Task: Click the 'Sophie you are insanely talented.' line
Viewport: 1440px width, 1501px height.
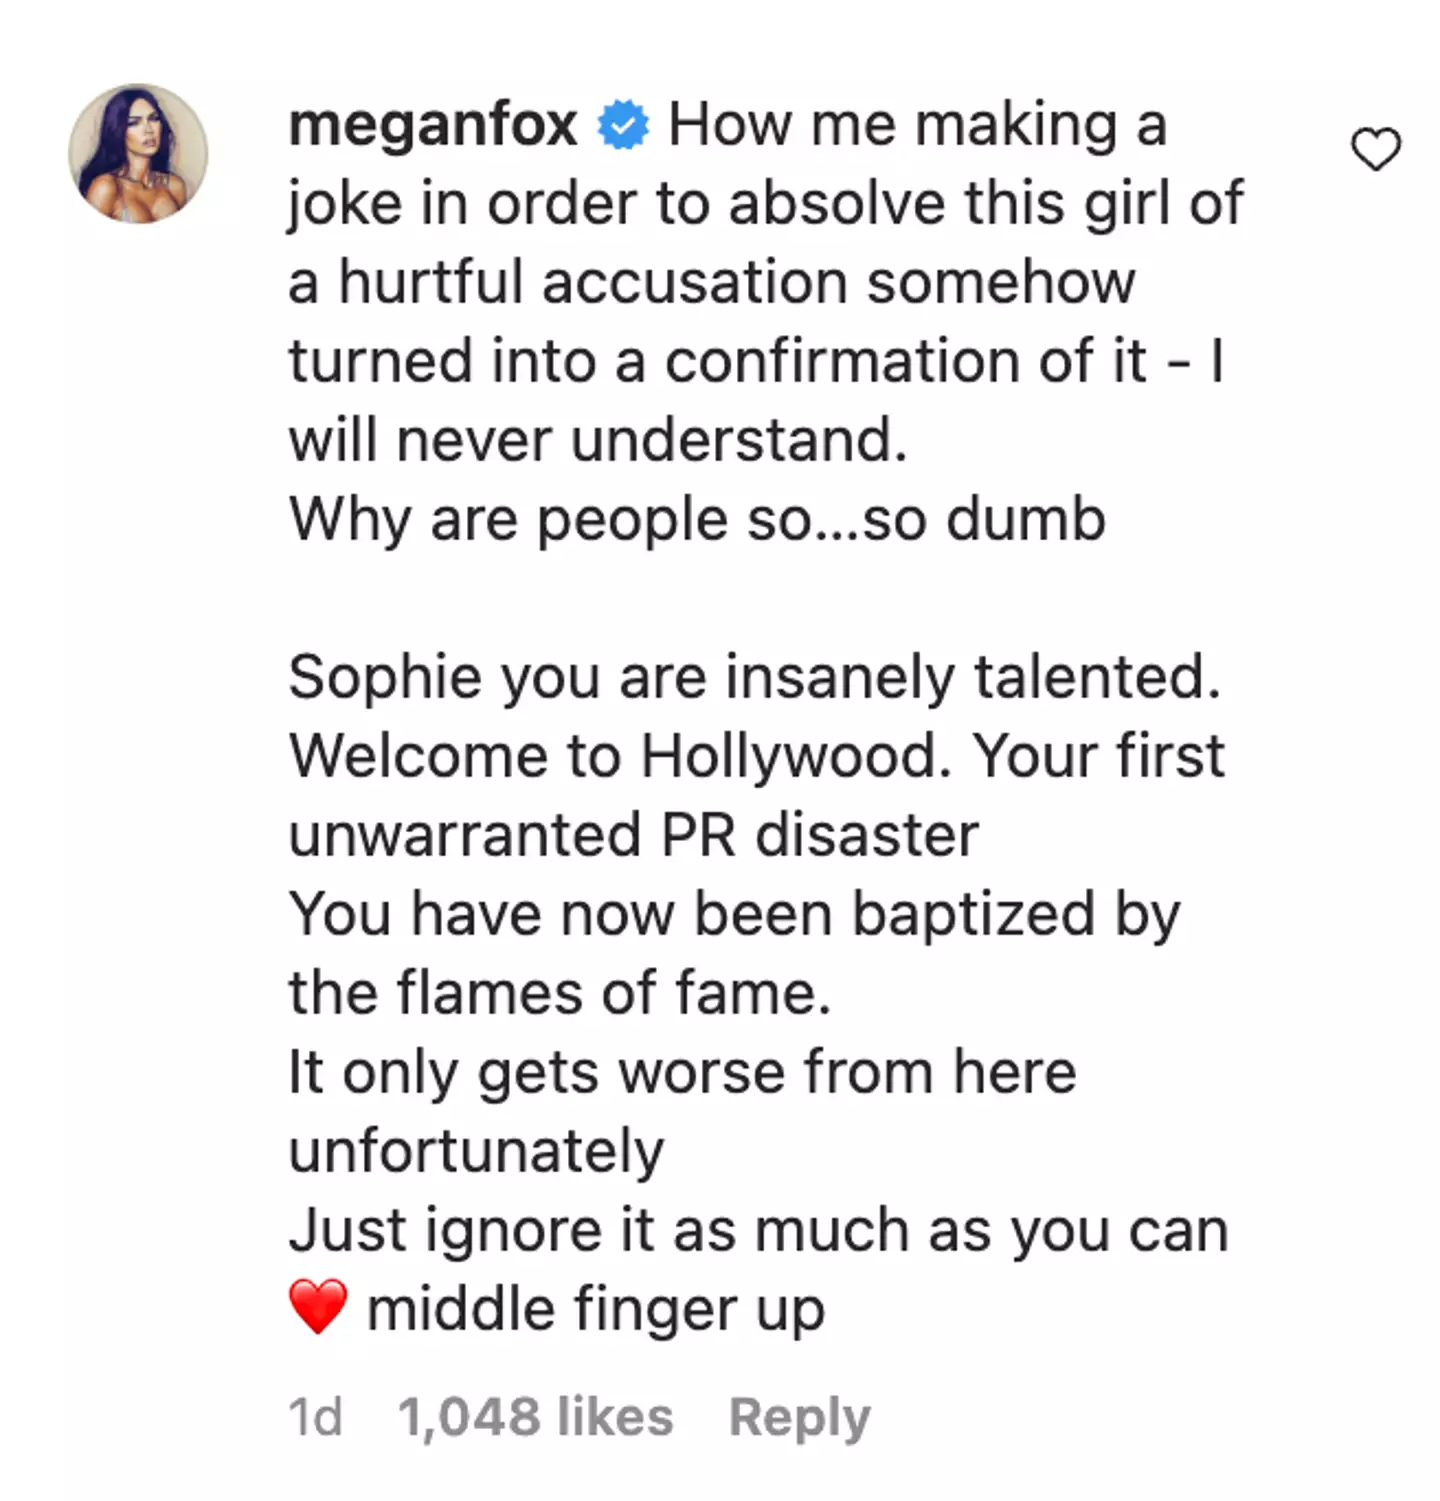Action: pos(754,677)
